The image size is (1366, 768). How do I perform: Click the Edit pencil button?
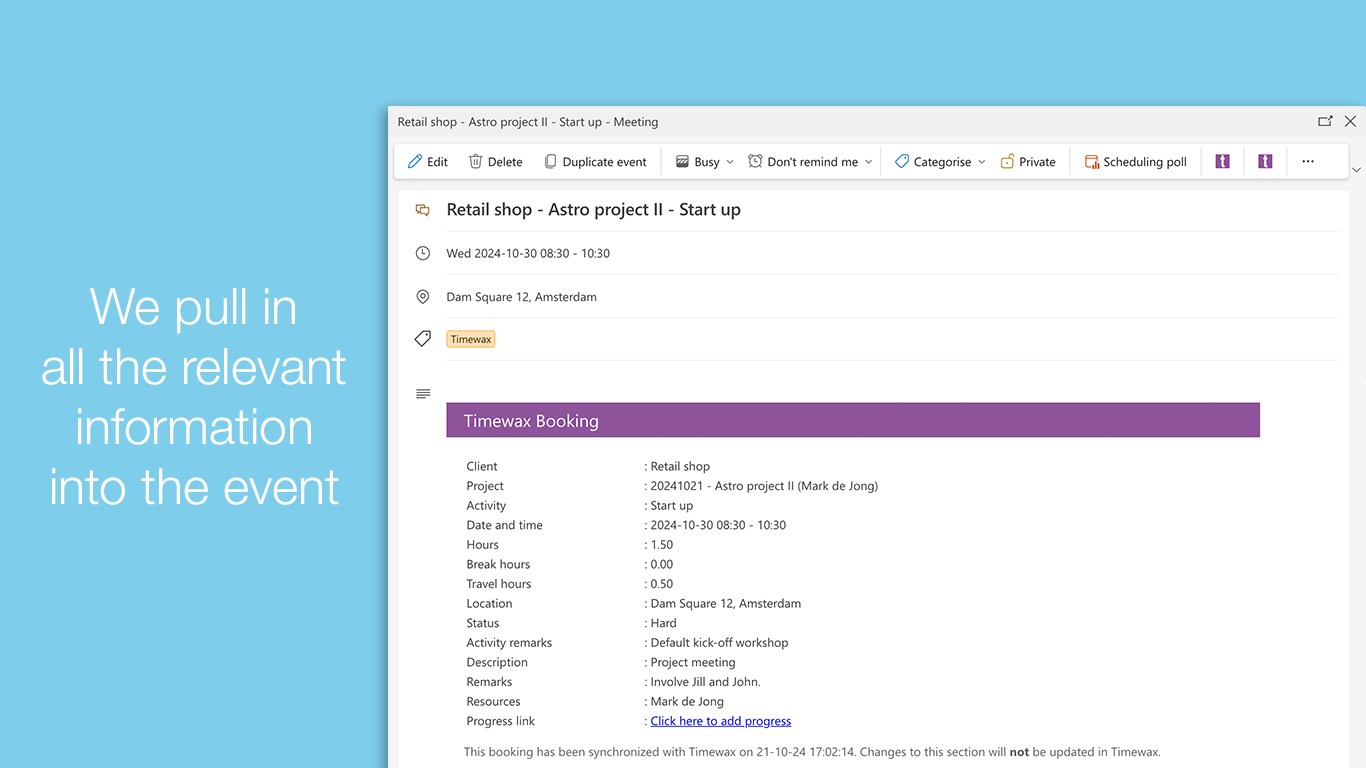point(428,162)
